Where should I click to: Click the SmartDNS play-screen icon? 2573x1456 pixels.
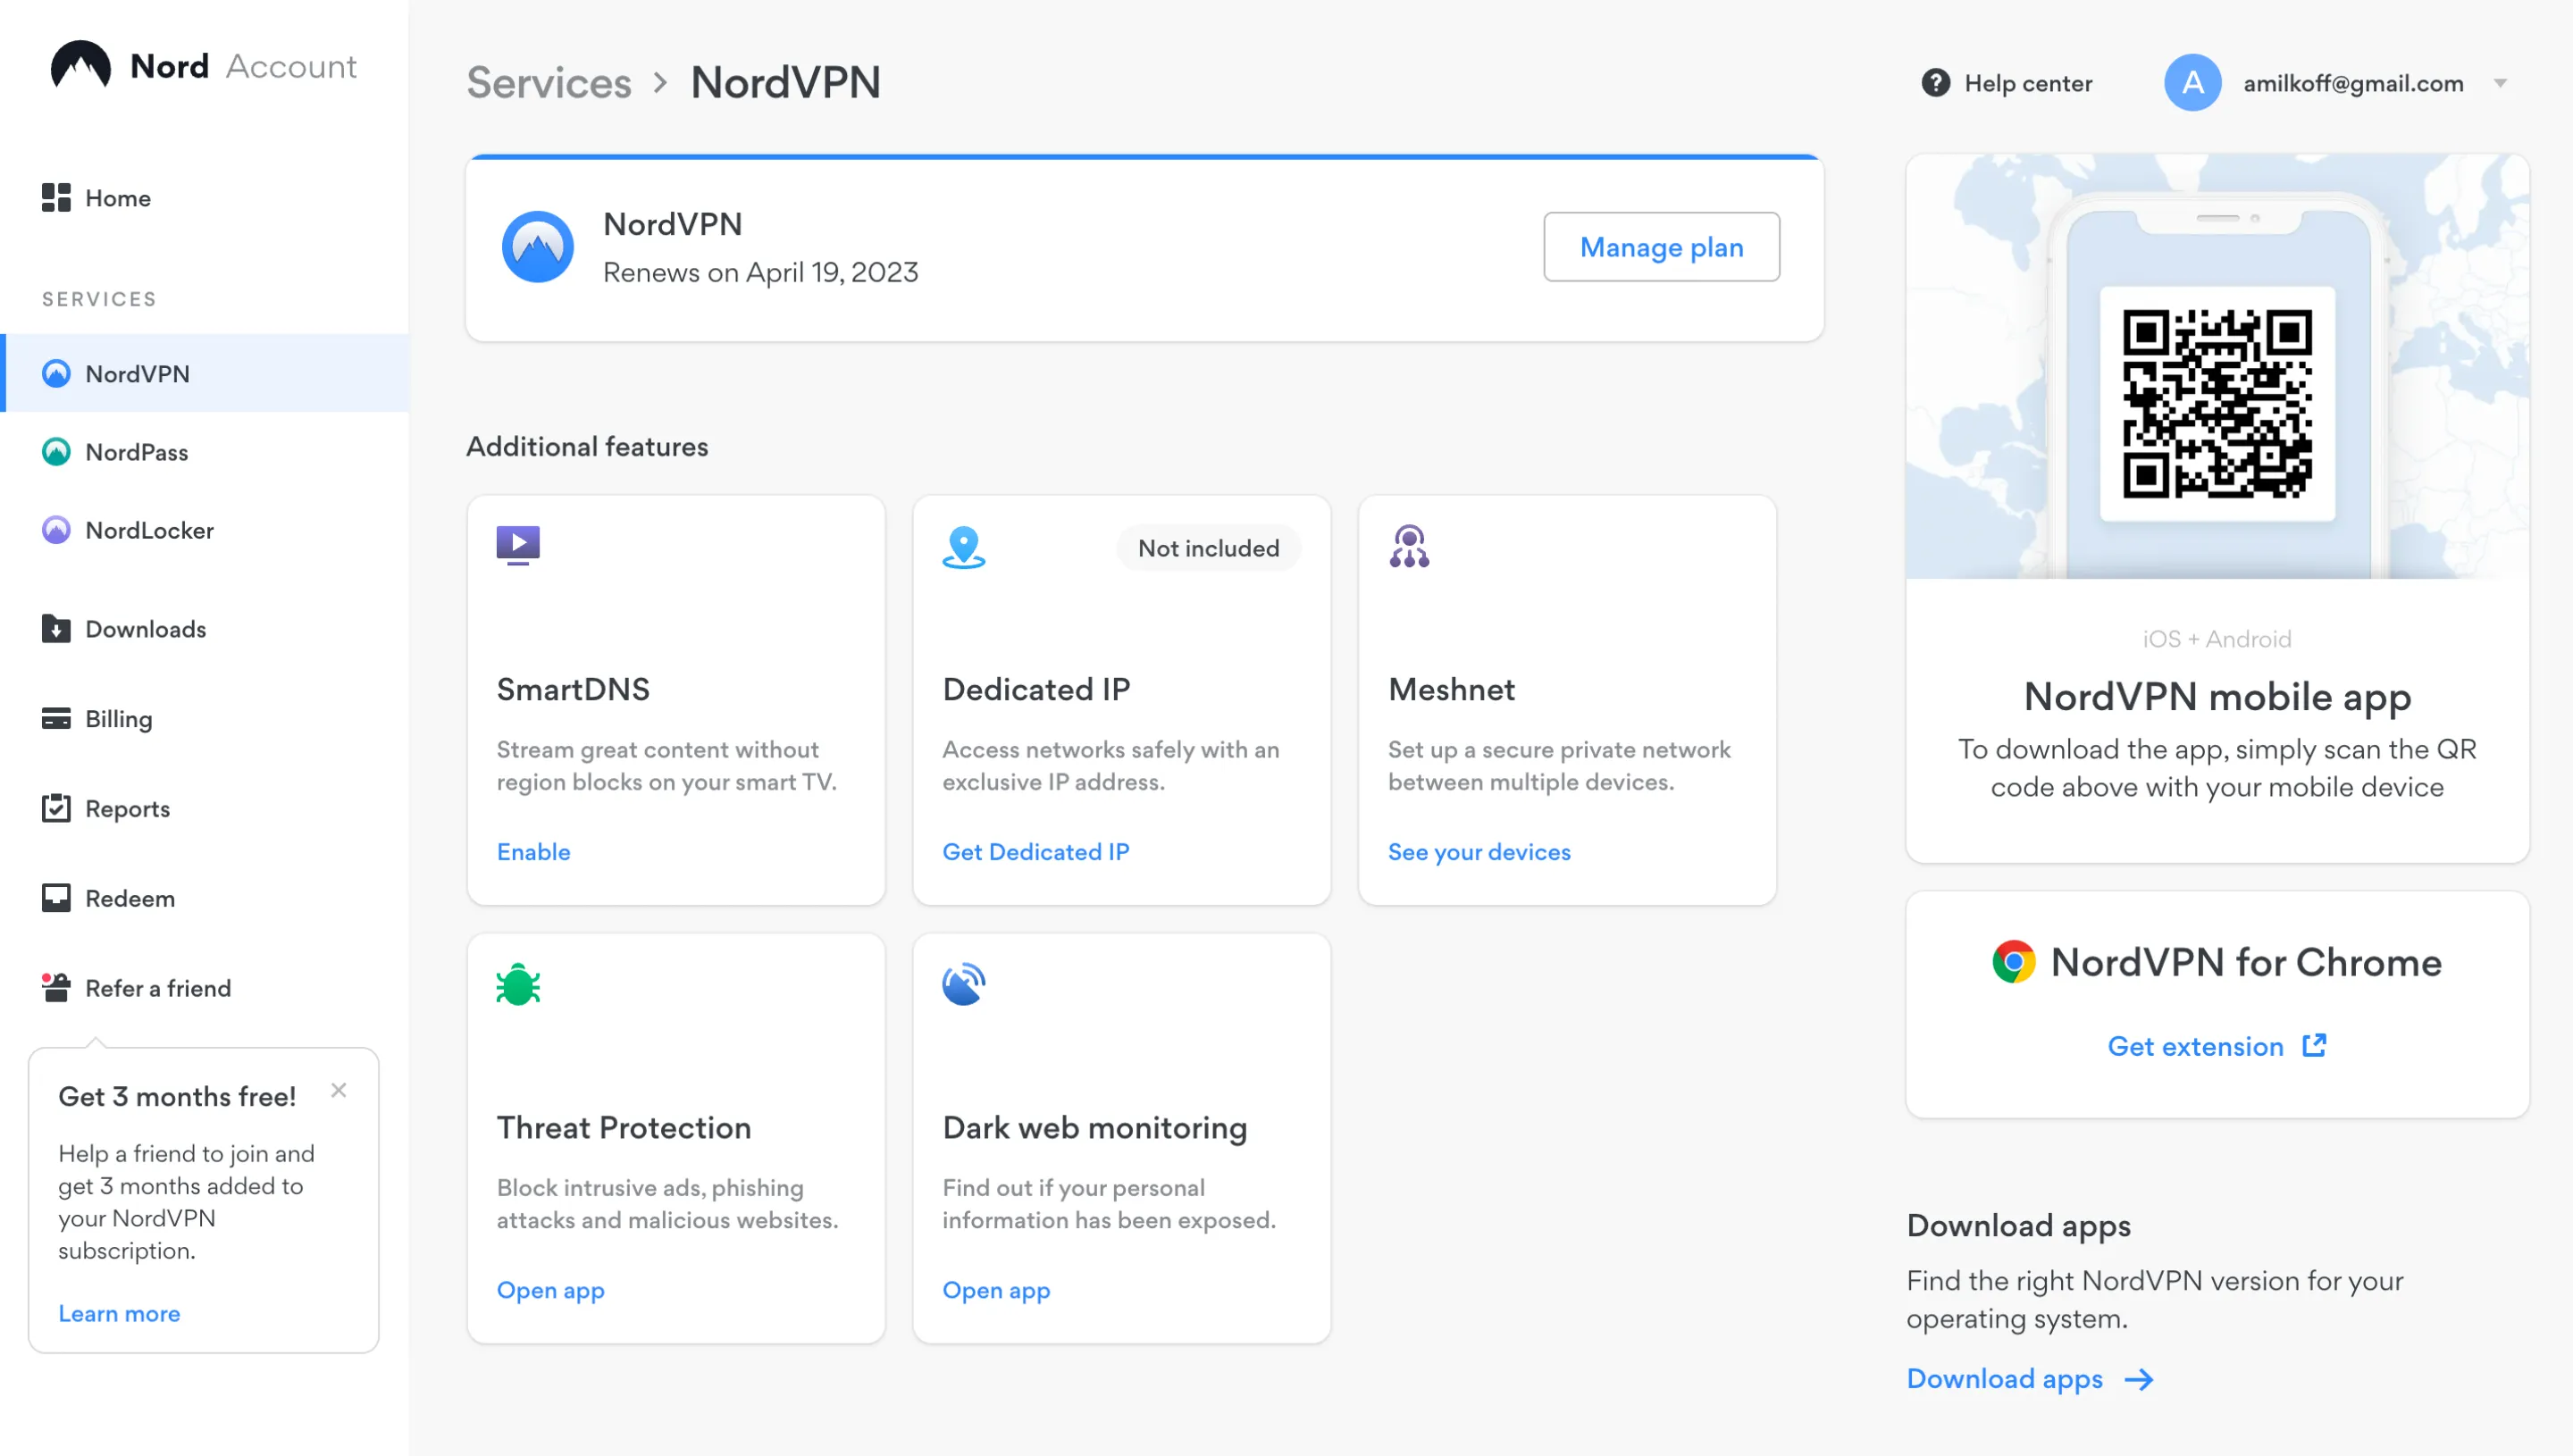tap(518, 545)
